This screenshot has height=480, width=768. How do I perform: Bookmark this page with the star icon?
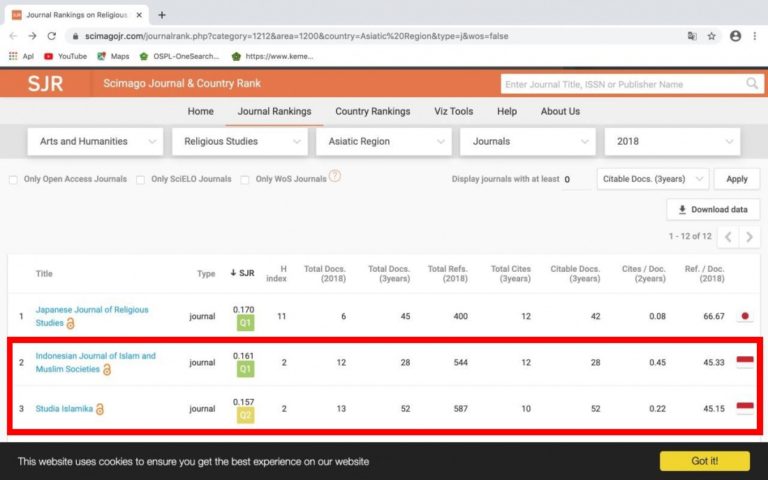point(711,36)
